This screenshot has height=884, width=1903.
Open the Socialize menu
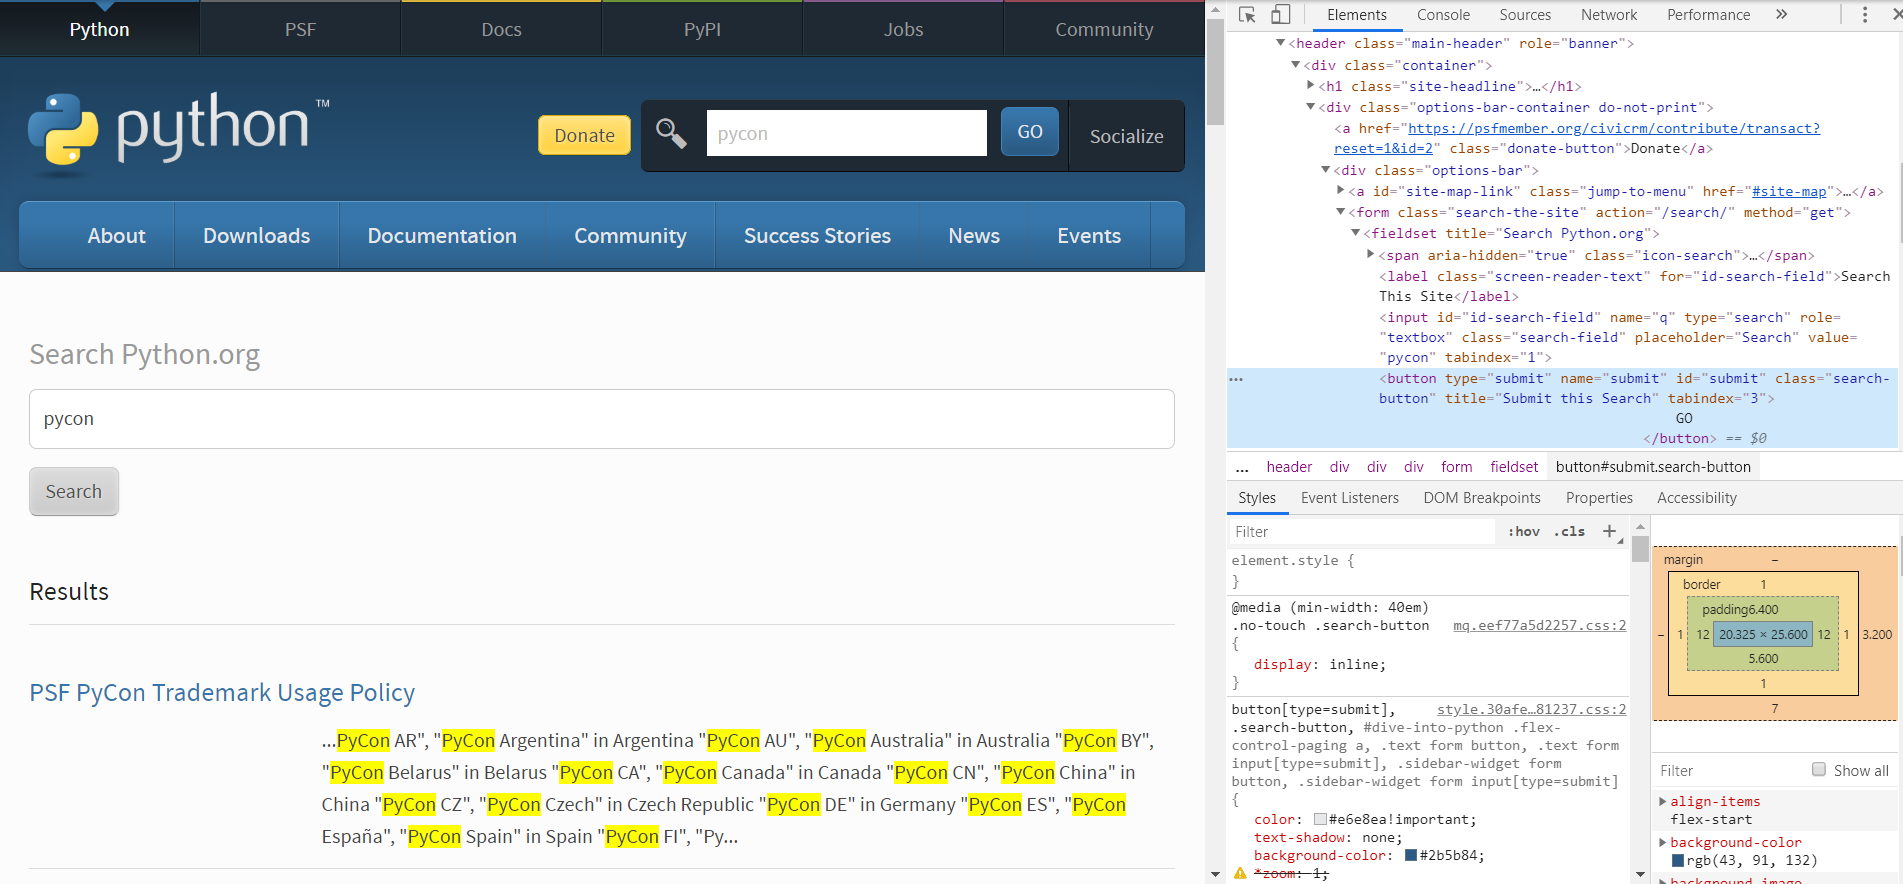click(x=1126, y=136)
